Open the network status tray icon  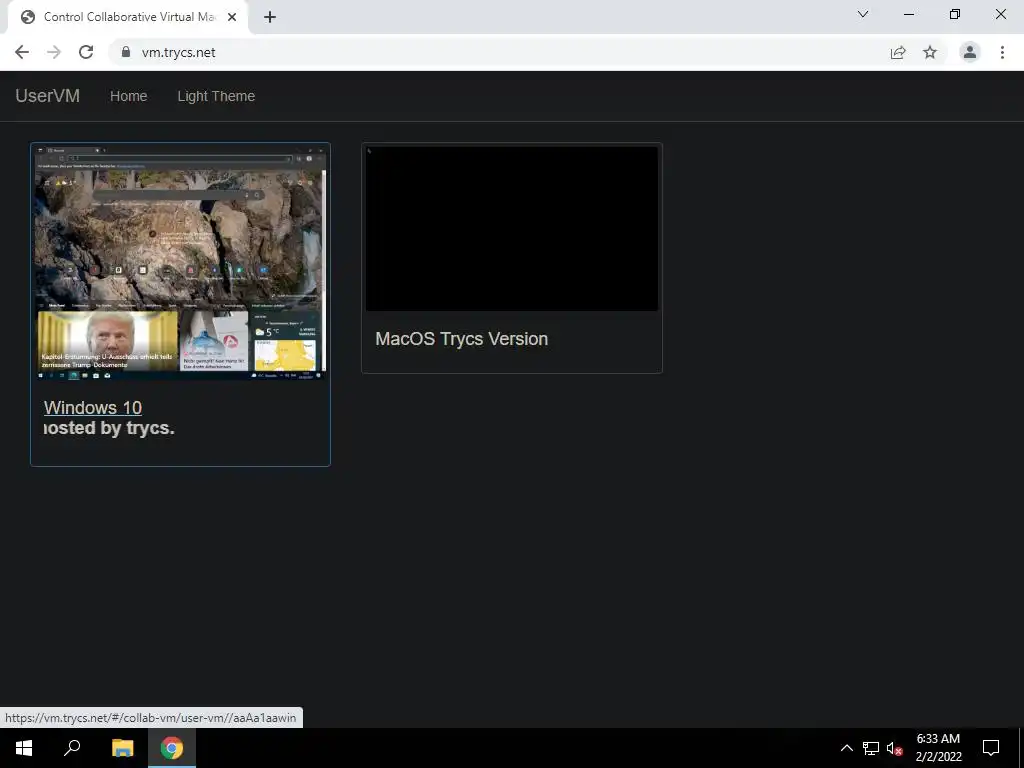point(871,748)
